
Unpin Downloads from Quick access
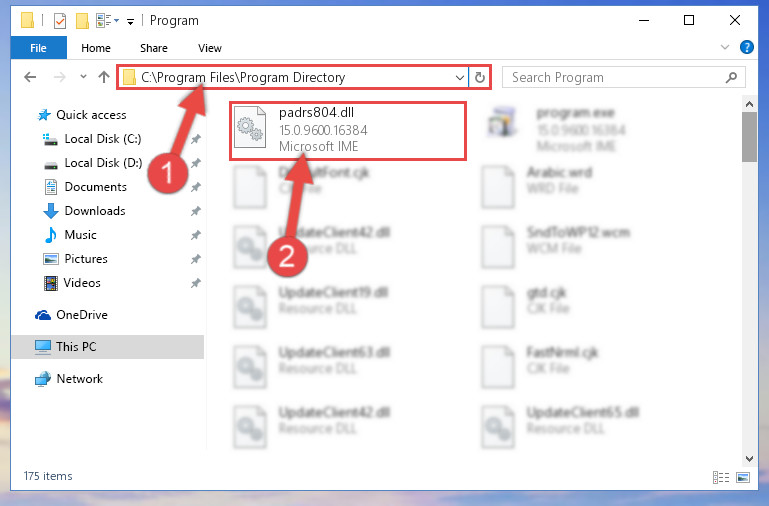click(195, 211)
